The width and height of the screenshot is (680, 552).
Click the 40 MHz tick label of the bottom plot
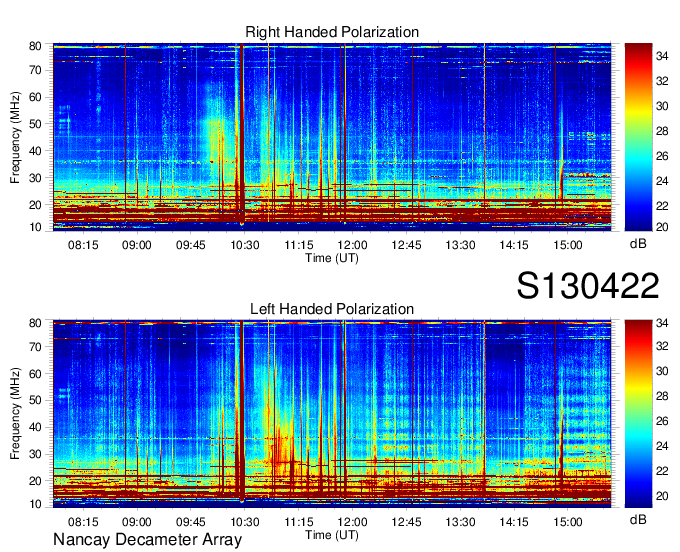[x=35, y=427]
